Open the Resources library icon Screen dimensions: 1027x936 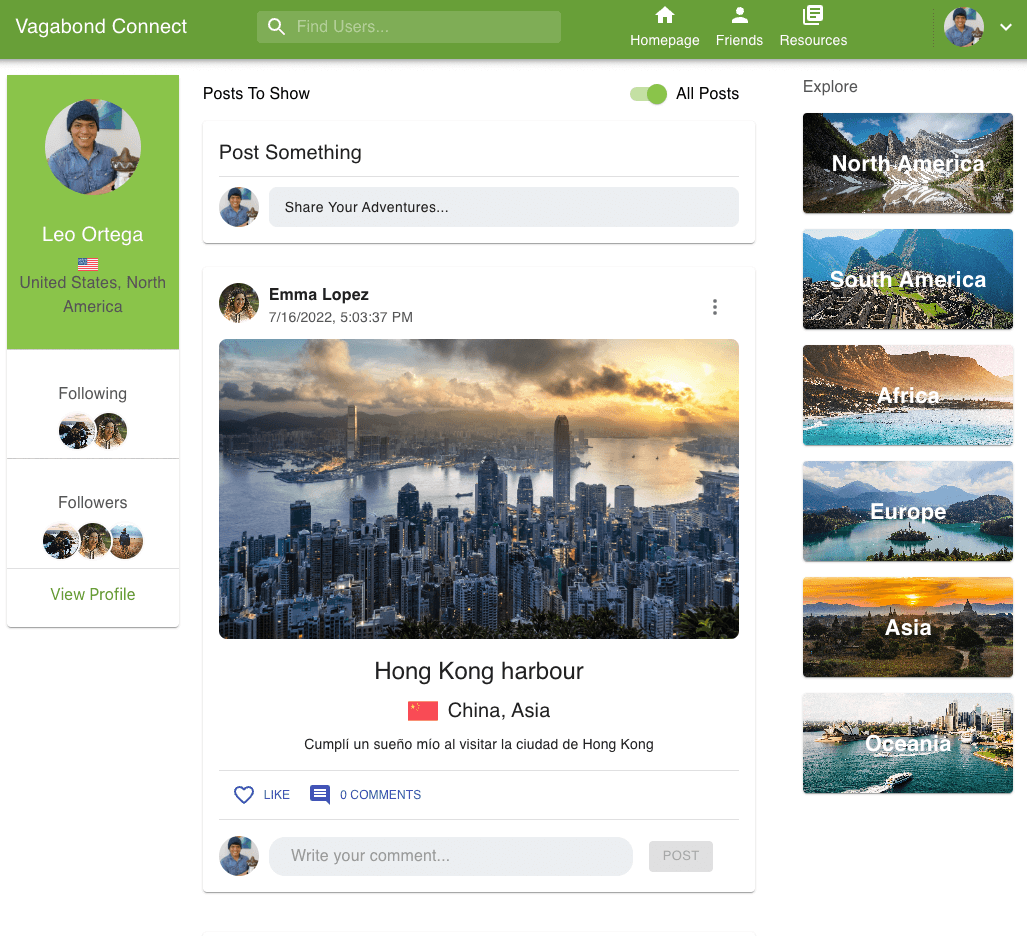813,15
